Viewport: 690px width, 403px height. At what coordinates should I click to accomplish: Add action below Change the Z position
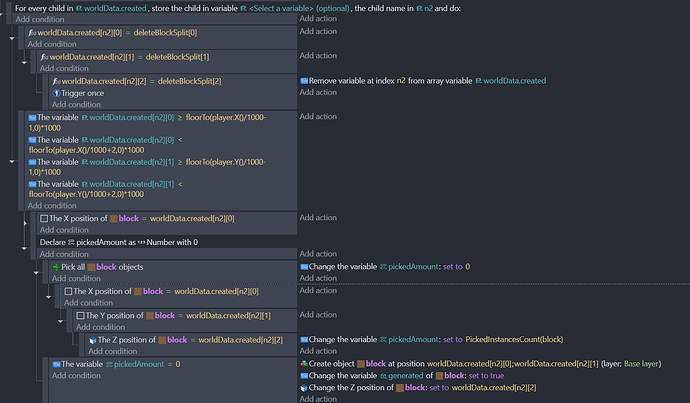pos(318,399)
